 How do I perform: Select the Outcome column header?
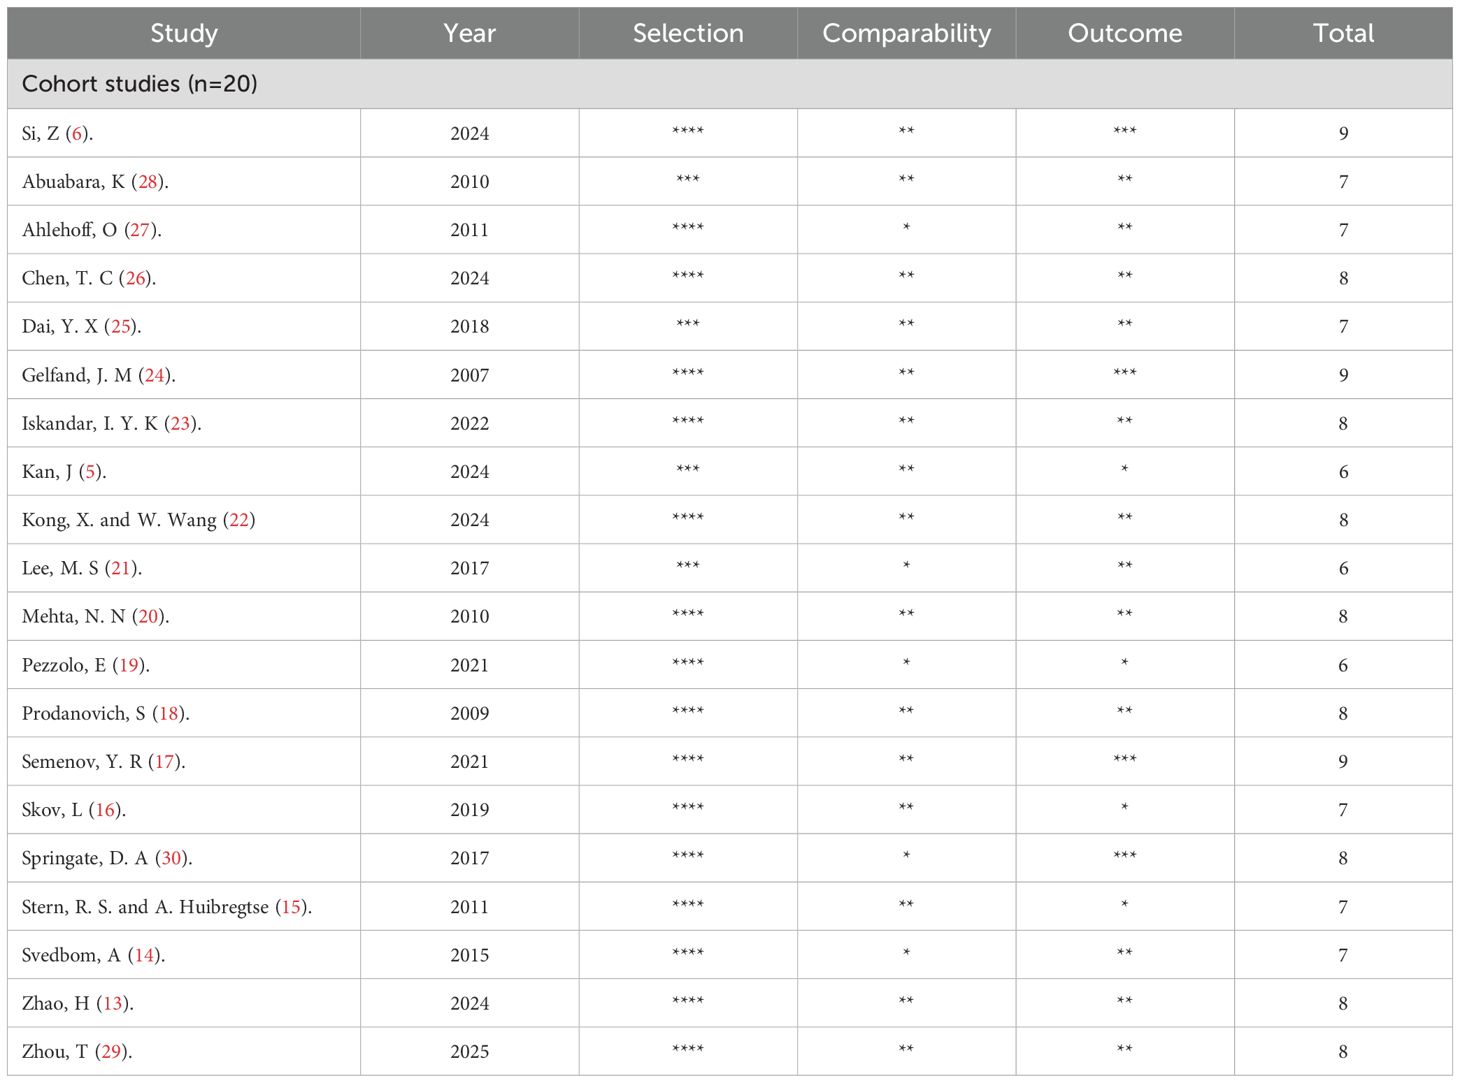[x=1125, y=33]
